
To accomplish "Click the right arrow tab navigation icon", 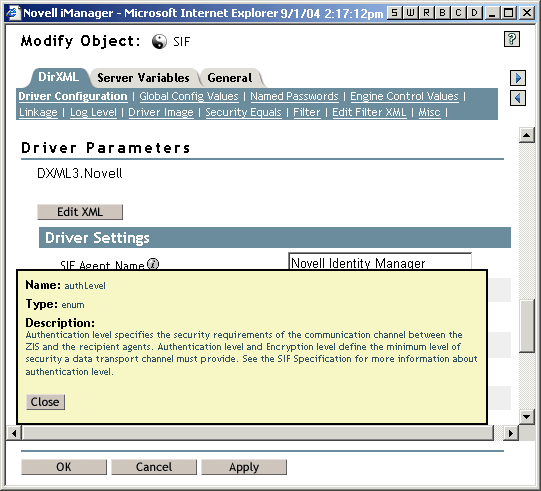I will tap(518, 78).
